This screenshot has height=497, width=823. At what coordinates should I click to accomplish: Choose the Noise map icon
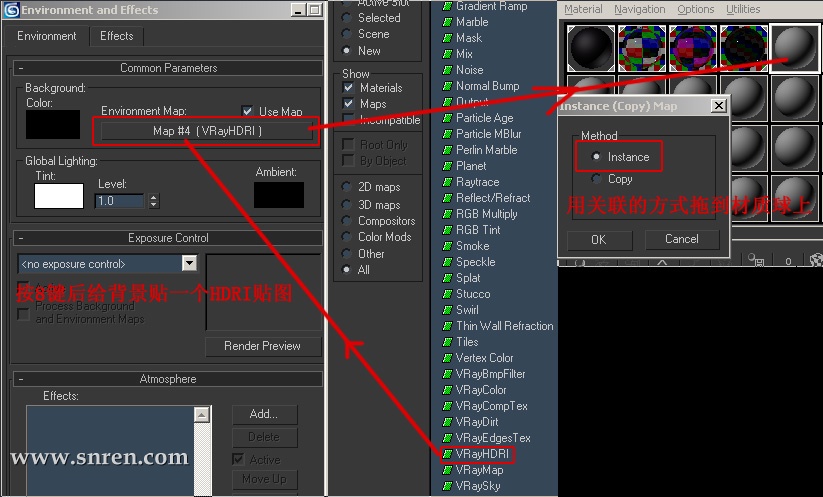coord(447,70)
